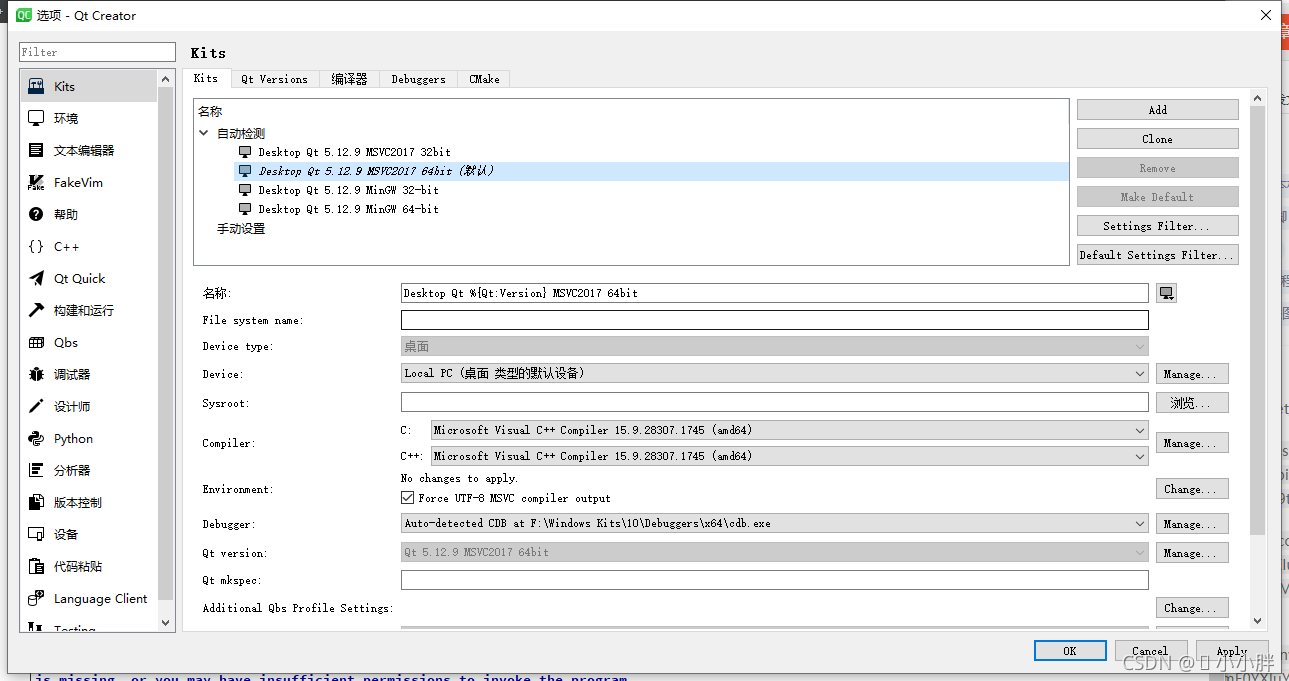Click the Qt Creator logo in title bar
This screenshot has width=1289, height=681.
click(x=24, y=15)
